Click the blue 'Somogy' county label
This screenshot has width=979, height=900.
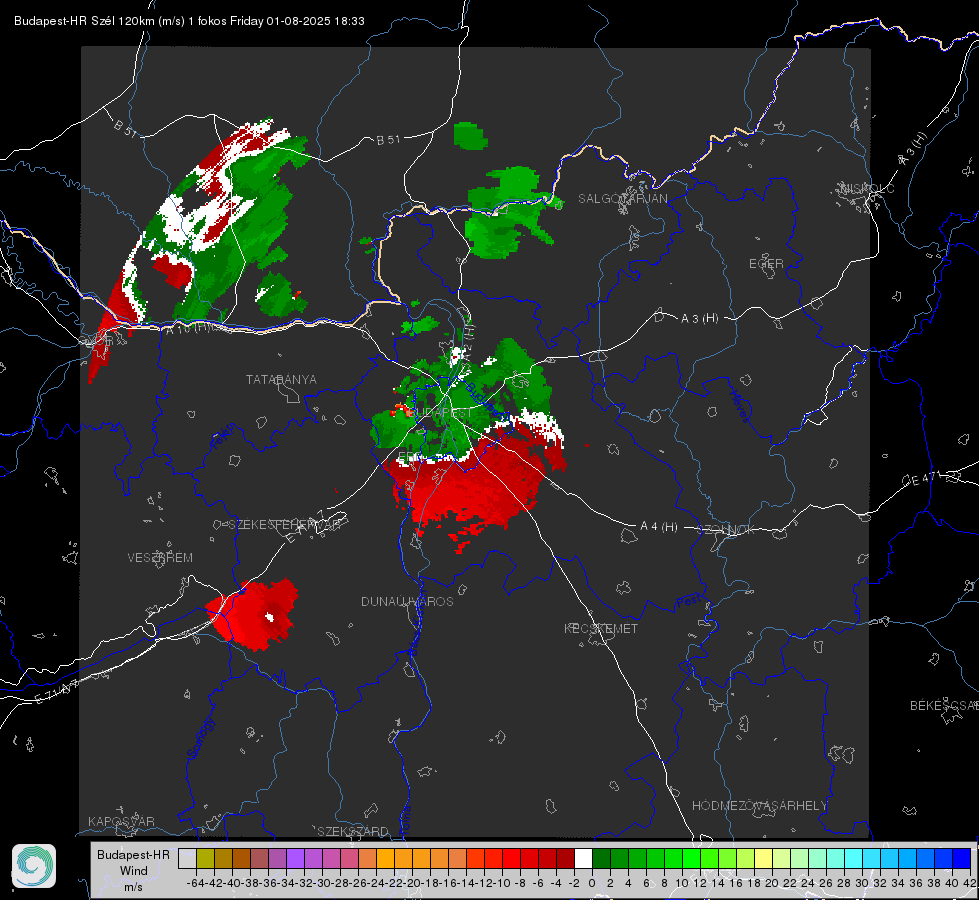tap(200, 738)
